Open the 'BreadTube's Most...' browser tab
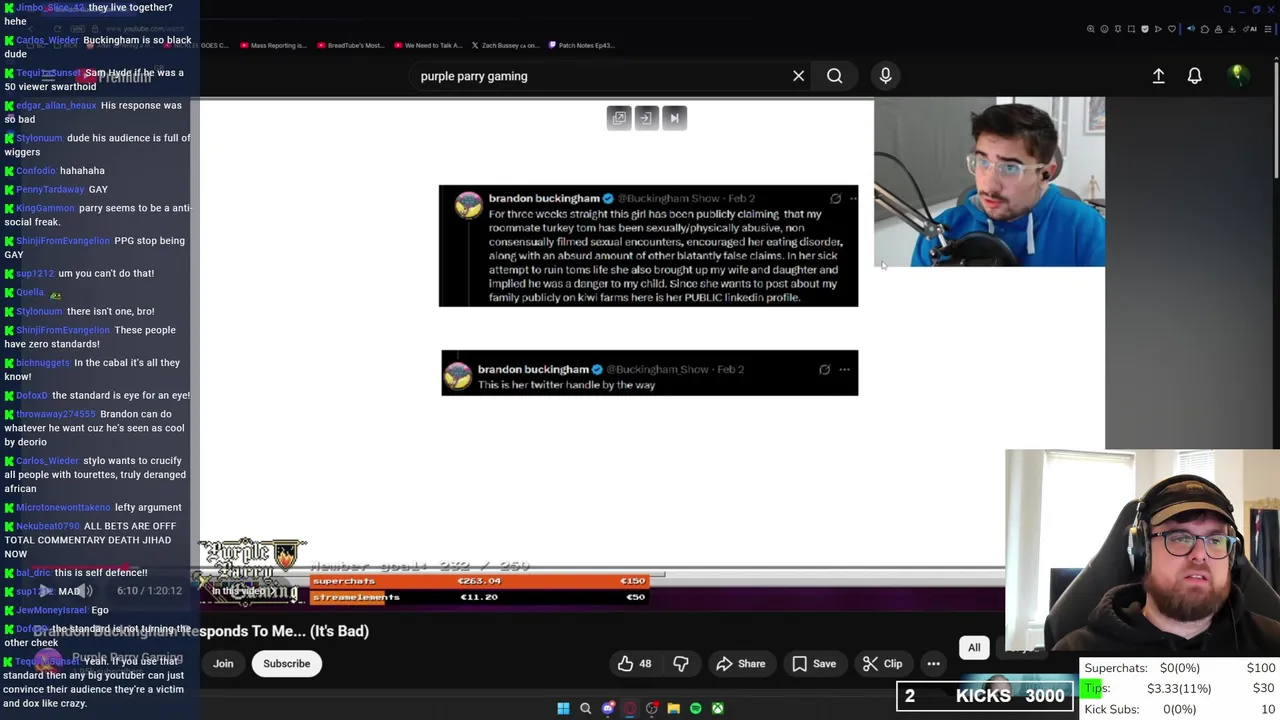Image resolution: width=1280 pixels, height=720 pixels. click(x=349, y=45)
